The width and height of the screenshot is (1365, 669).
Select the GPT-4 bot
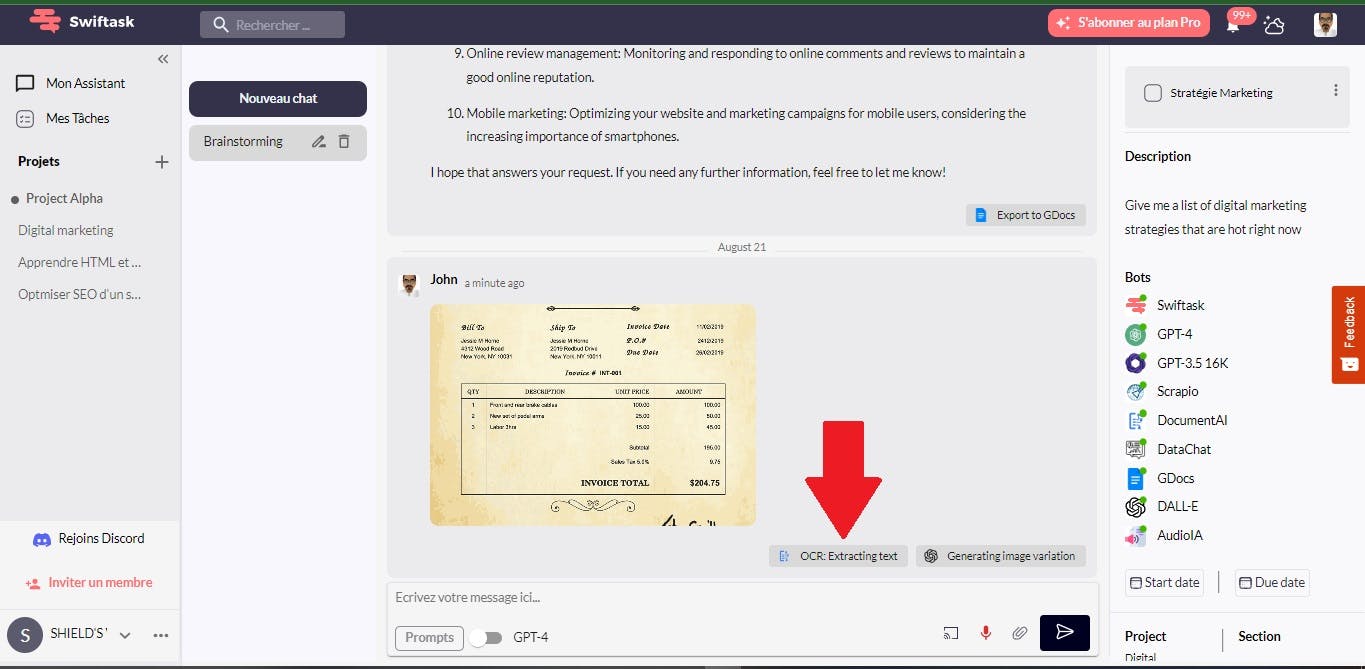click(x=1159, y=334)
